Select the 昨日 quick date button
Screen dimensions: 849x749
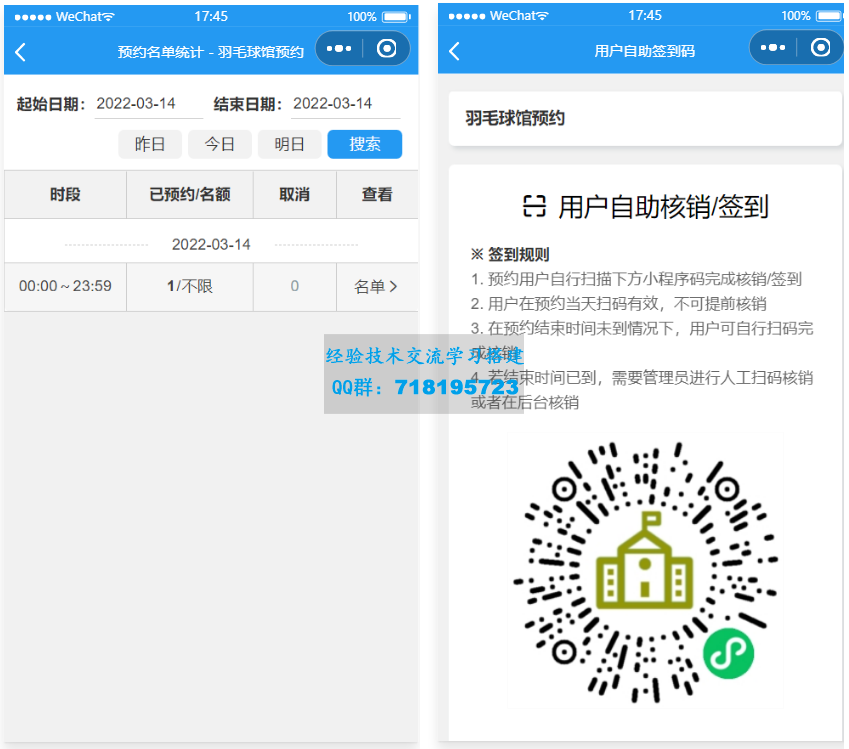click(x=150, y=144)
